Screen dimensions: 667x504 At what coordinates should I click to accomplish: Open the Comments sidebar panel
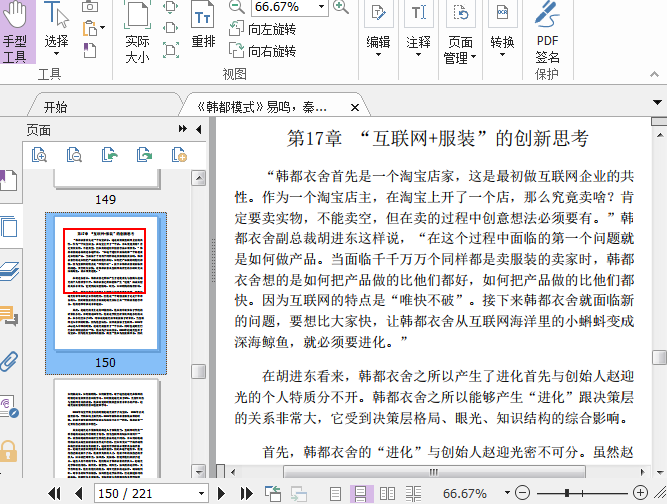[9, 316]
